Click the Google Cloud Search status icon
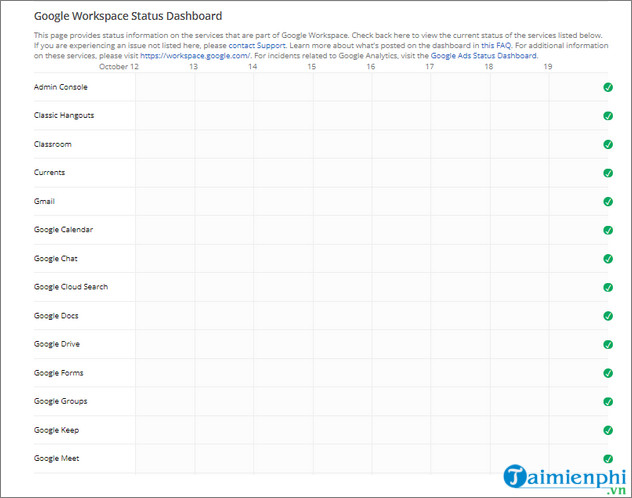 click(608, 287)
